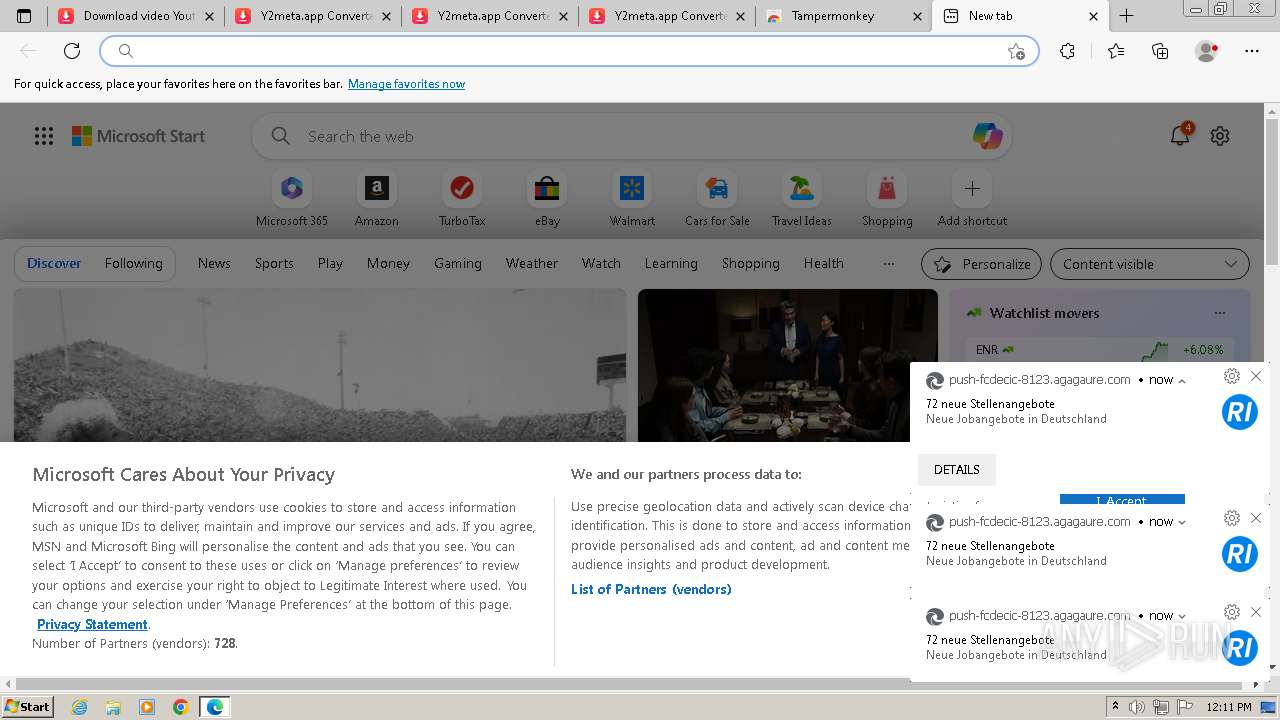Viewport: 1280px width, 720px height.
Task: Open the Weather category
Action: click(531, 263)
